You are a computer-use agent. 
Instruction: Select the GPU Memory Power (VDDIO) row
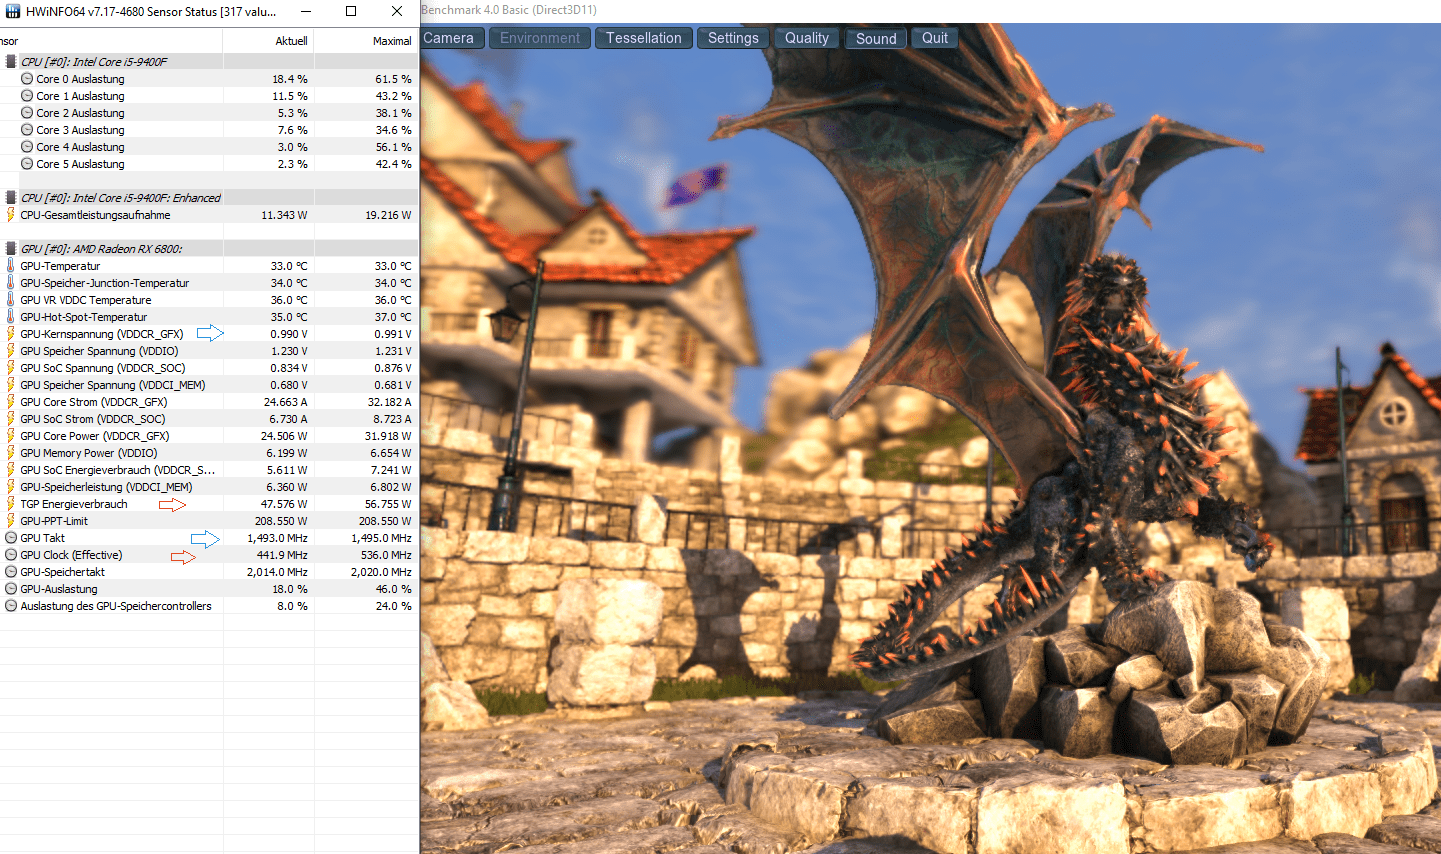tap(209, 453)
